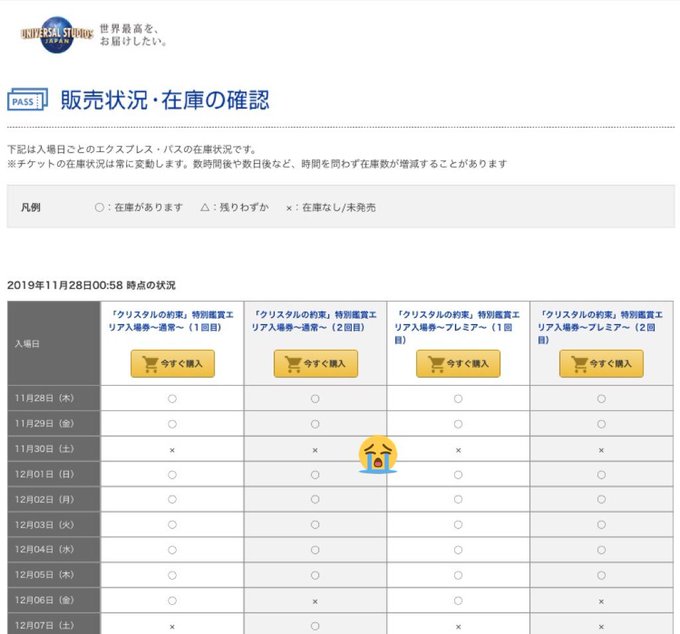Image resolution: width=680 pixels, height=634 pixels.
Task: Click the △:残りわずか legend entry
Action: pos(235,207)
